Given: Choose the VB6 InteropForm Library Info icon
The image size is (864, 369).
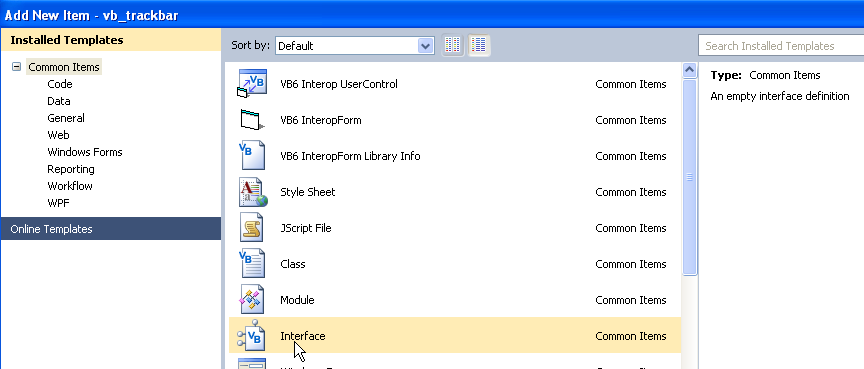Looking at the screenshot, I should tap(252, 156).
